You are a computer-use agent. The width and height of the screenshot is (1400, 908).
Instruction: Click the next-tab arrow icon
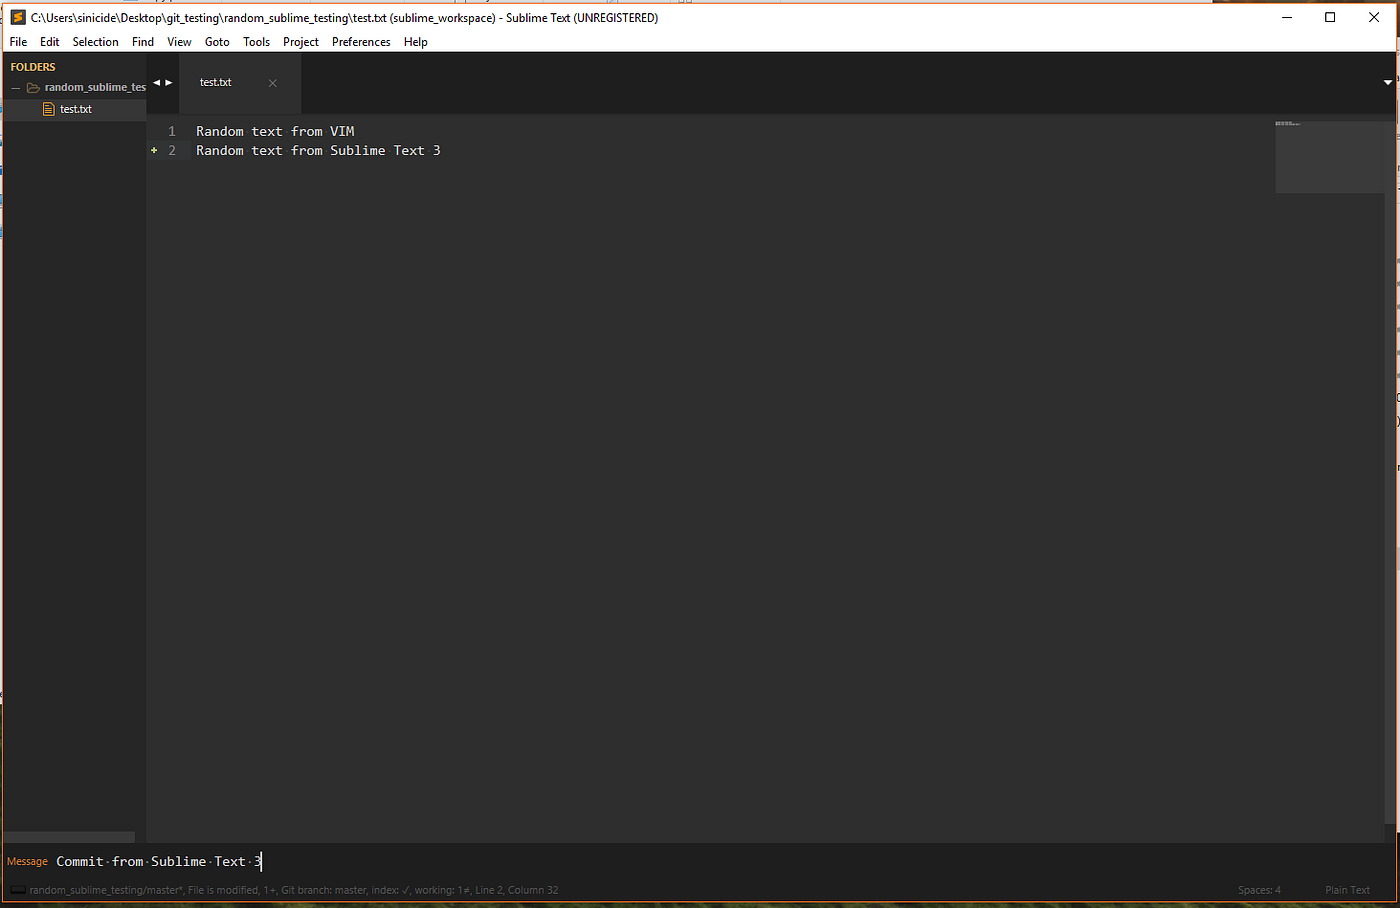coord(167,82)
